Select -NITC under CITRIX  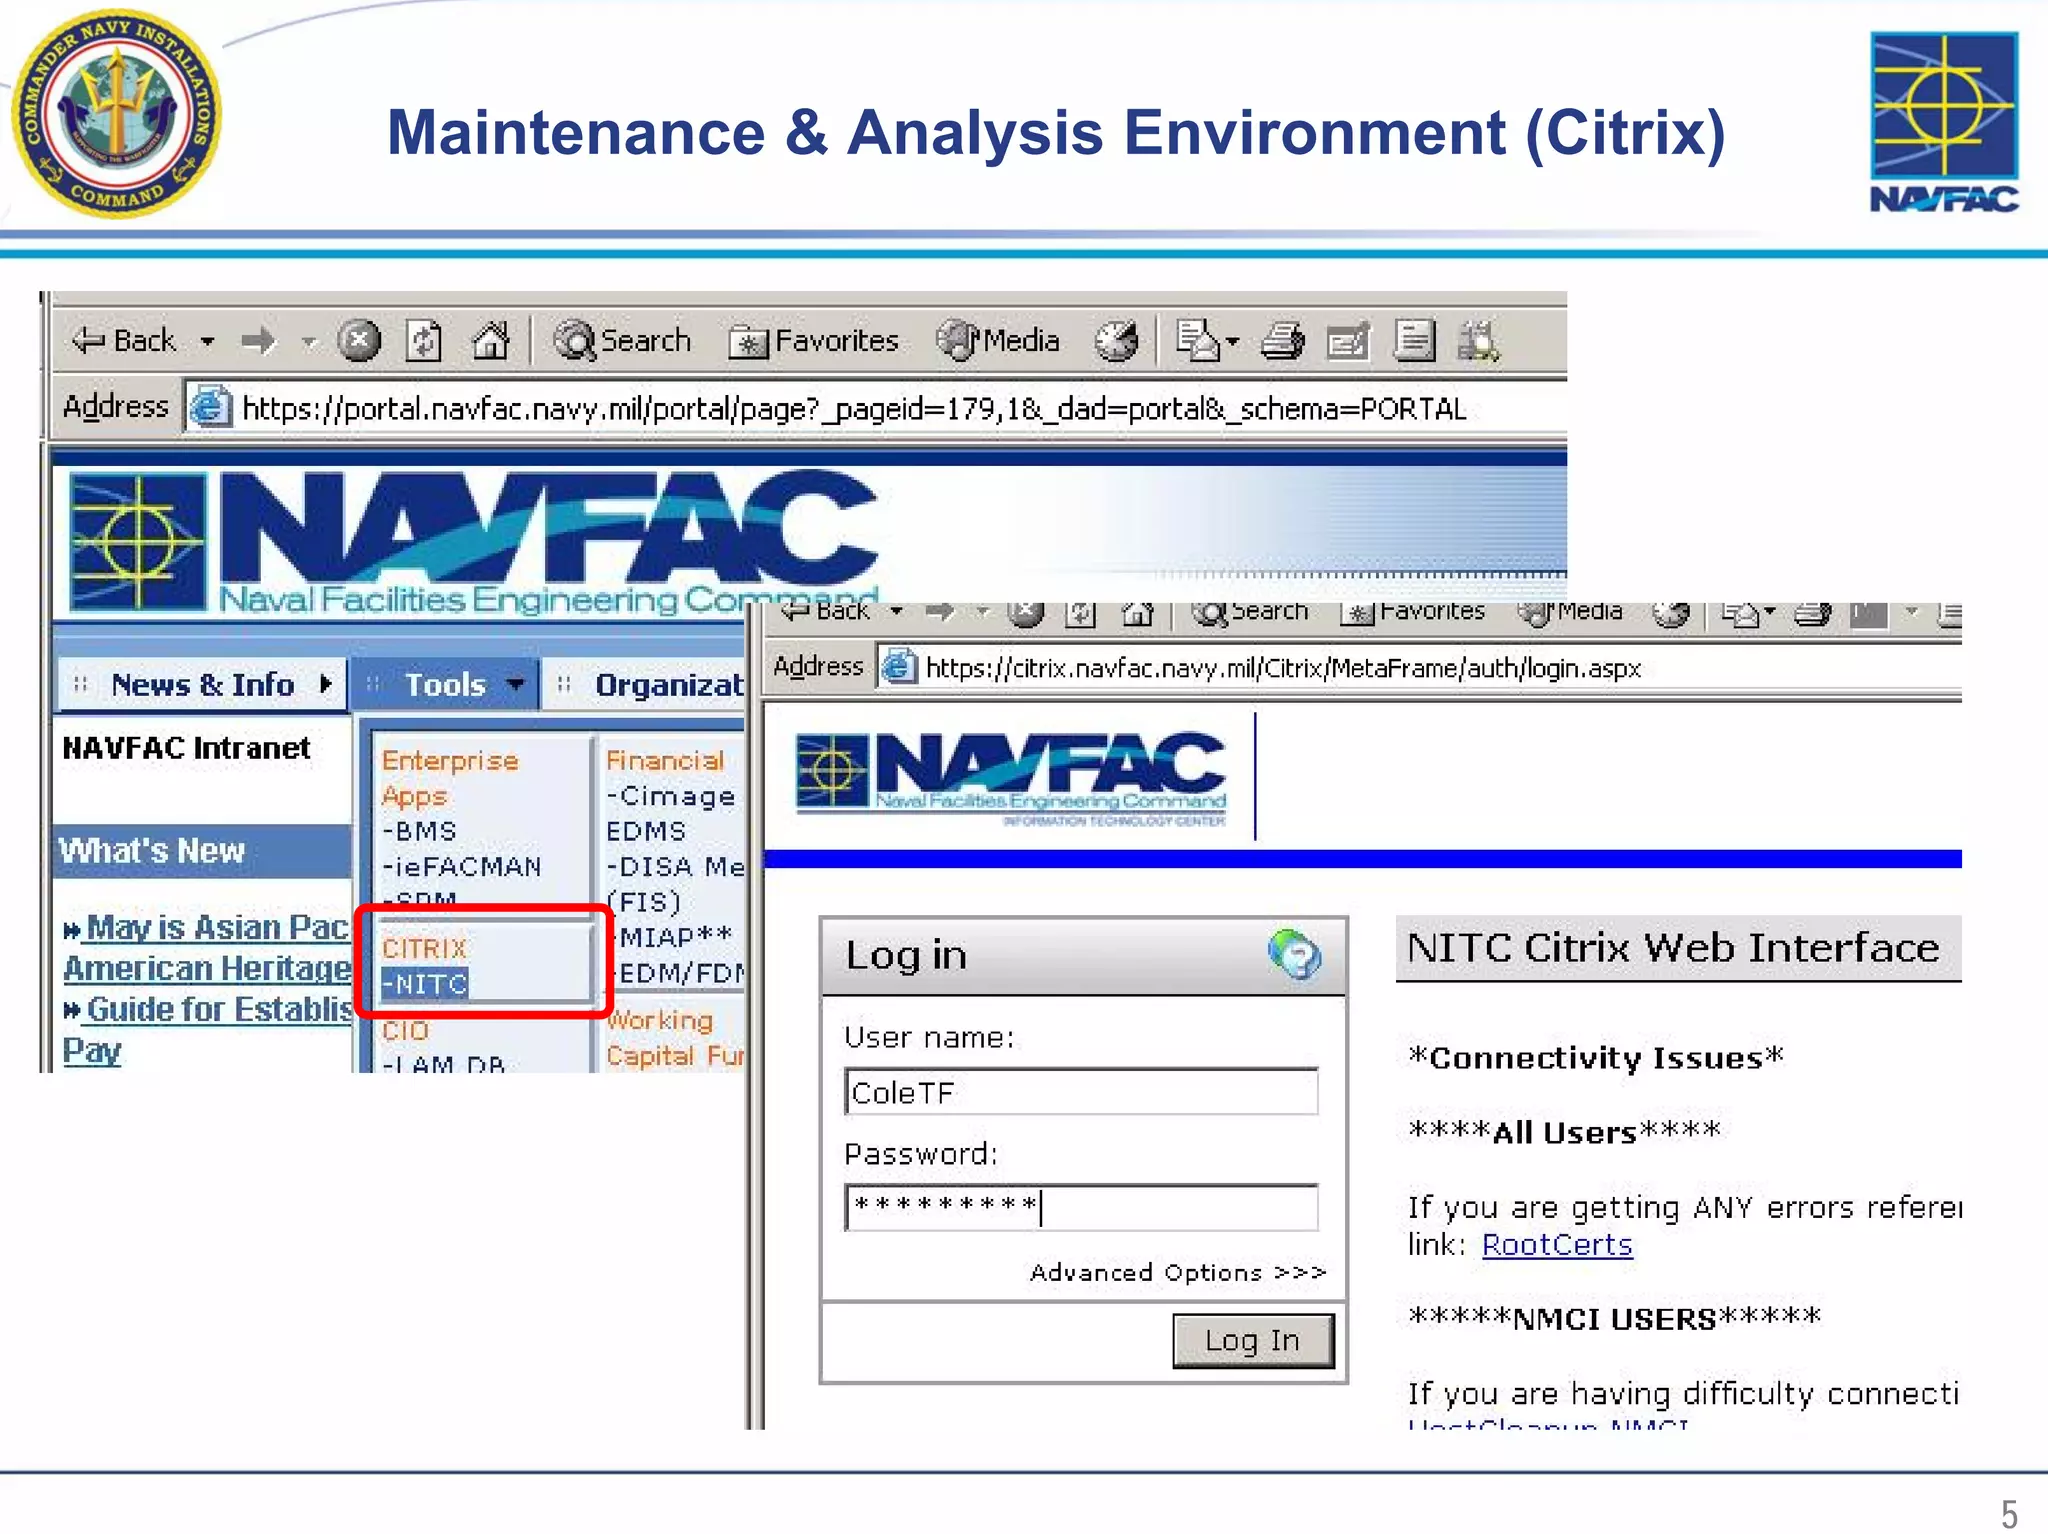[x=424, y=984]
